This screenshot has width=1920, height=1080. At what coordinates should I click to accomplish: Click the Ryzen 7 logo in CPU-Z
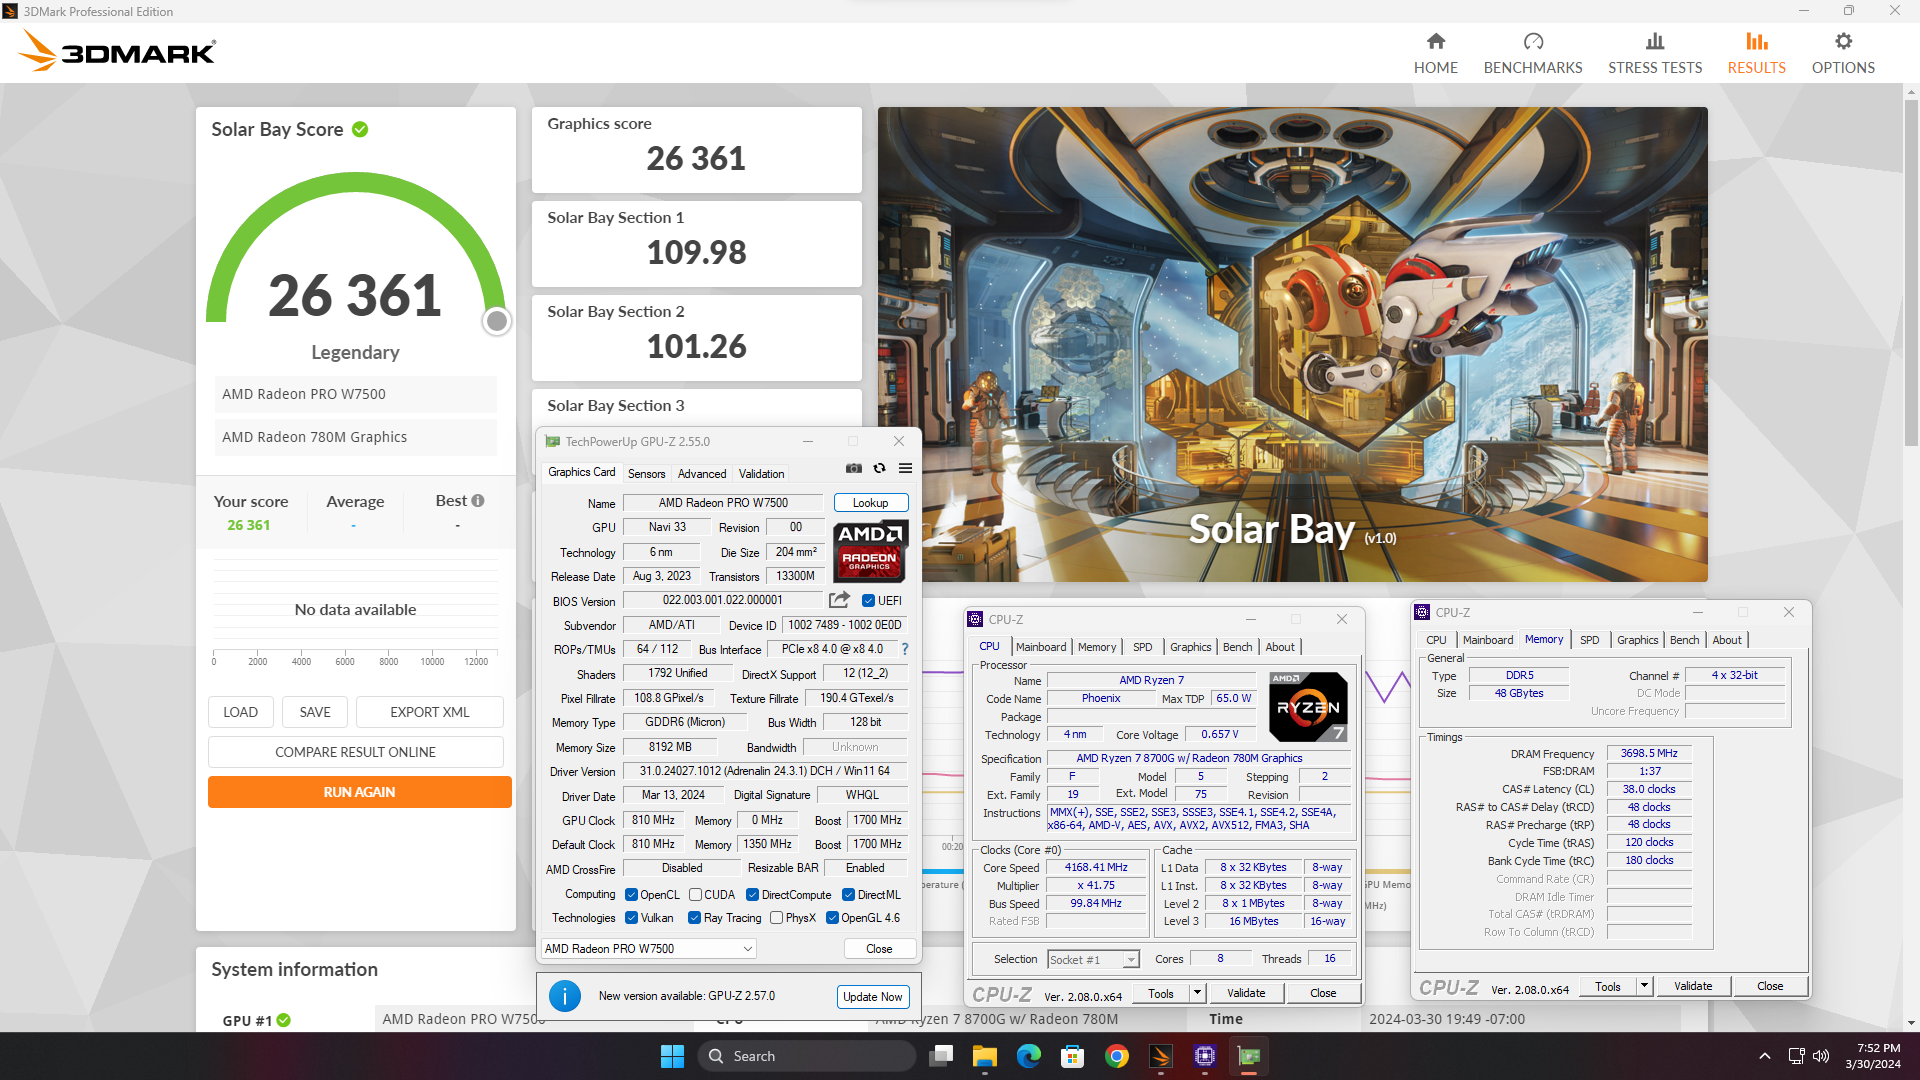(1308, 706)
